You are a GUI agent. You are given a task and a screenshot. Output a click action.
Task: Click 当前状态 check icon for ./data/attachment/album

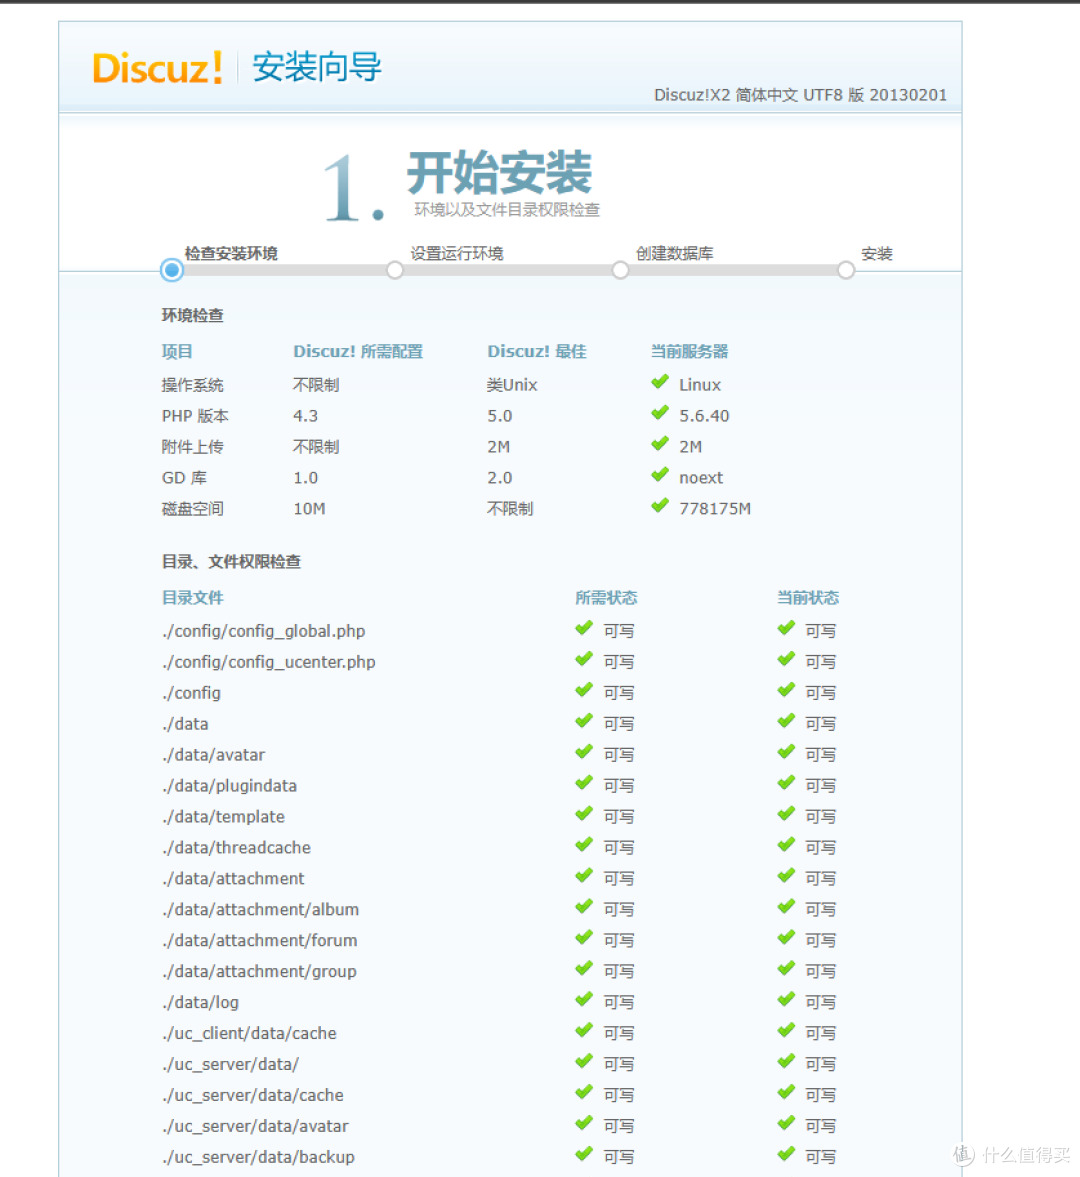click(x=786, y=908)
